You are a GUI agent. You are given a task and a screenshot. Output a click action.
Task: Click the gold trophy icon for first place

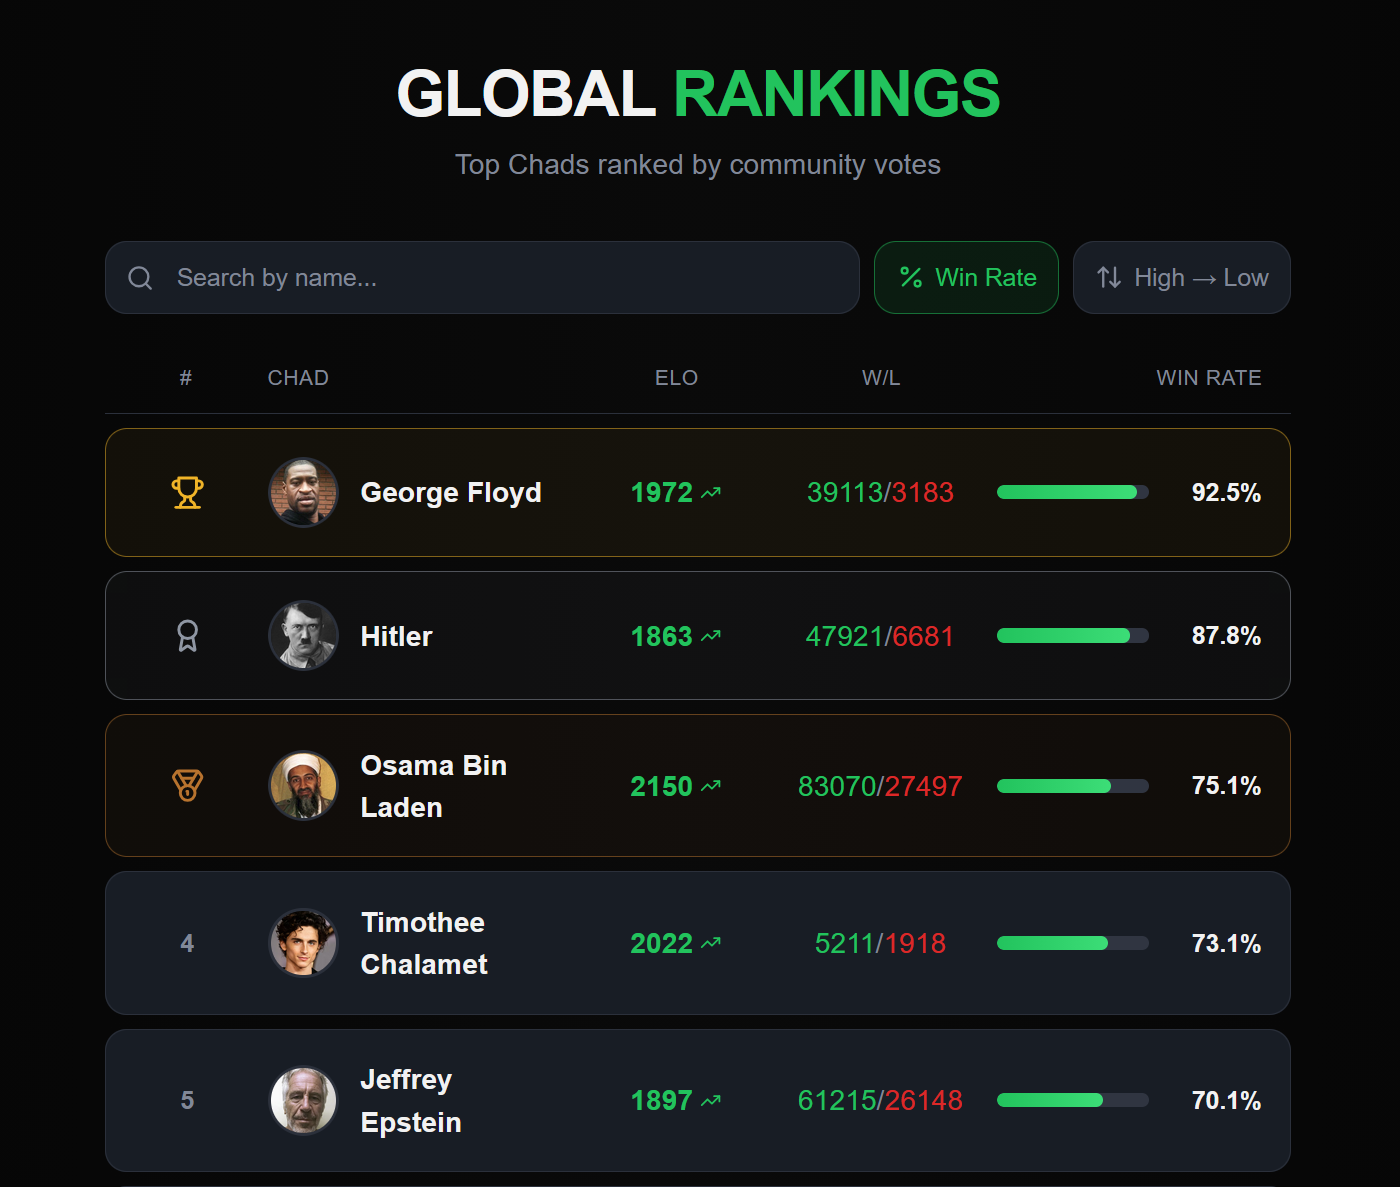[187, 493]
